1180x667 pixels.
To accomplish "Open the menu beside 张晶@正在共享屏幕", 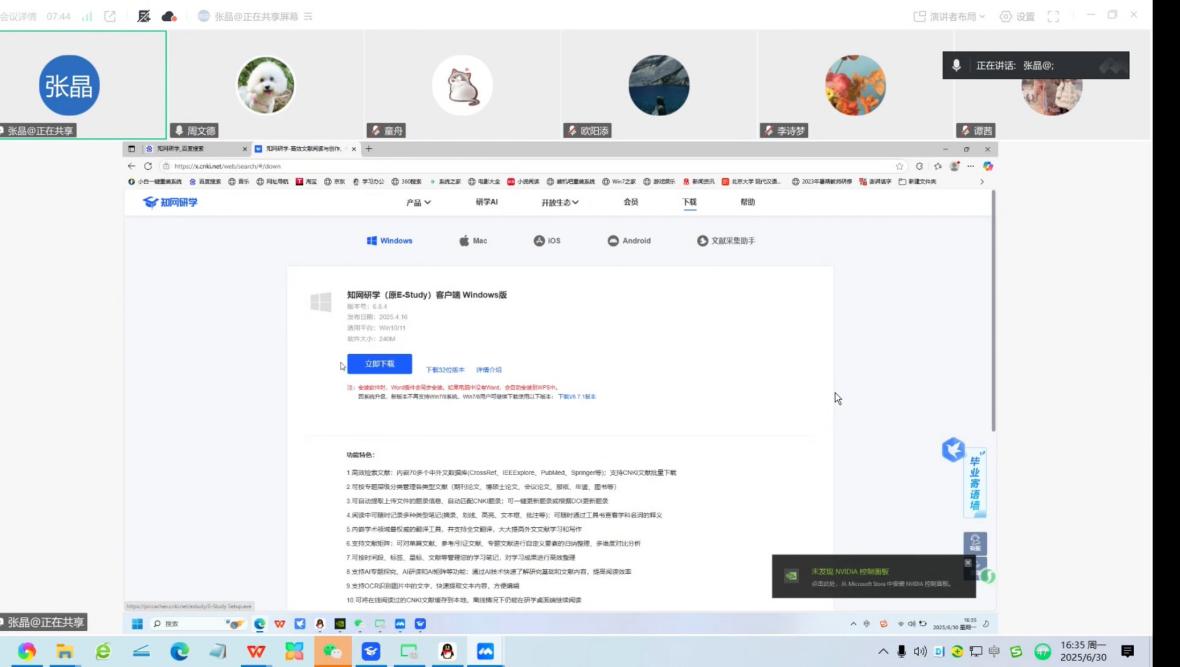I will pos(308,16).
